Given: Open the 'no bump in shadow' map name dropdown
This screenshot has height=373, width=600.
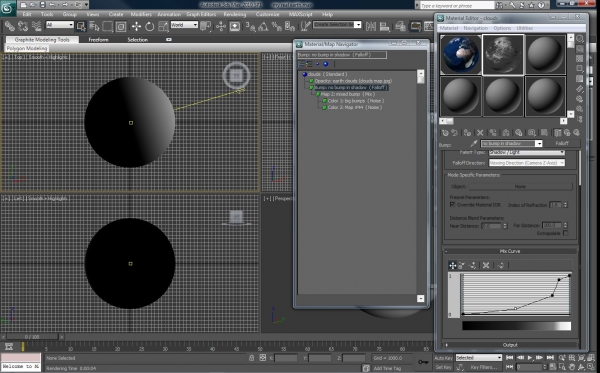Looking at the screenshot, I should point(512,143).
